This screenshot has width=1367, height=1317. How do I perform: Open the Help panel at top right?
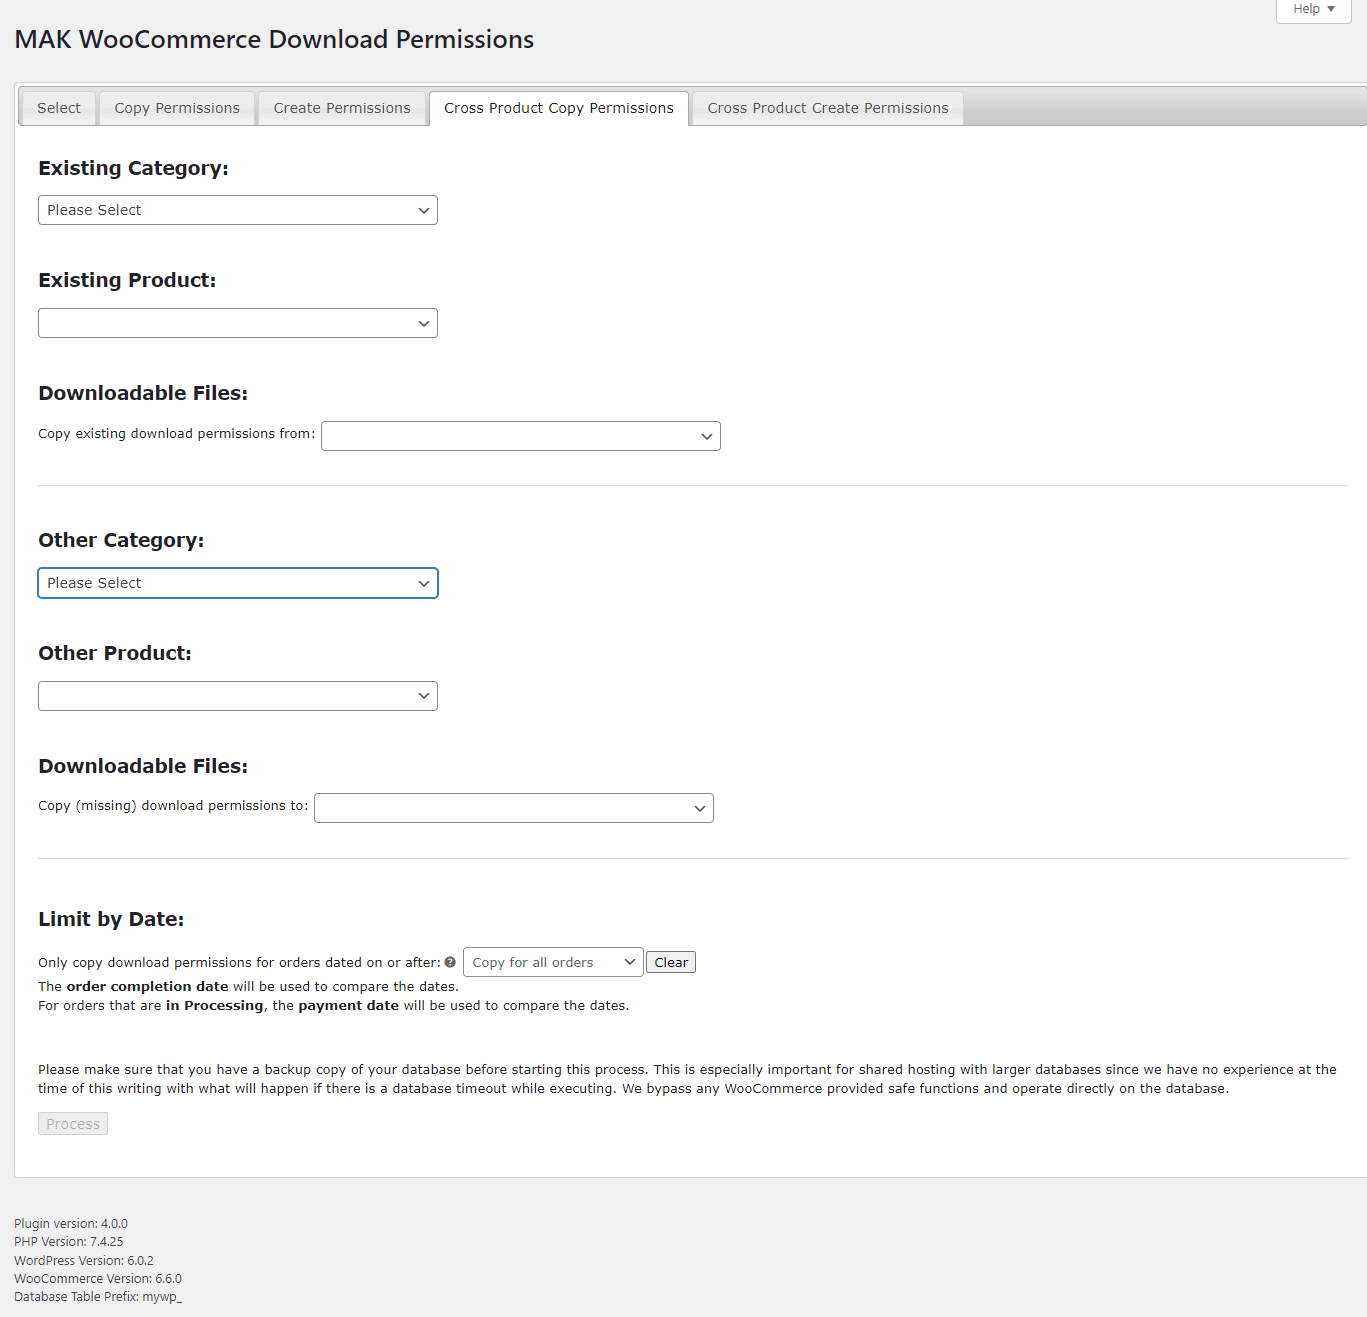[x=1313, y=9]
